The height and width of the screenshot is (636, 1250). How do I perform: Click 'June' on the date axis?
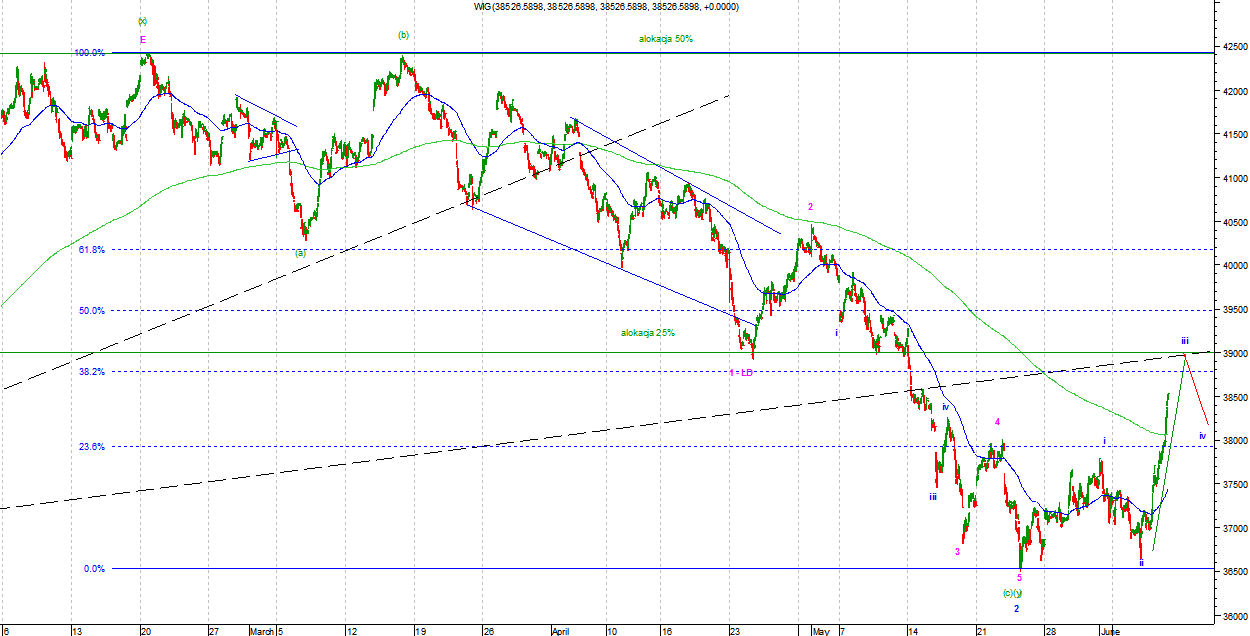pyautogui.click(x=1109, y=631)
